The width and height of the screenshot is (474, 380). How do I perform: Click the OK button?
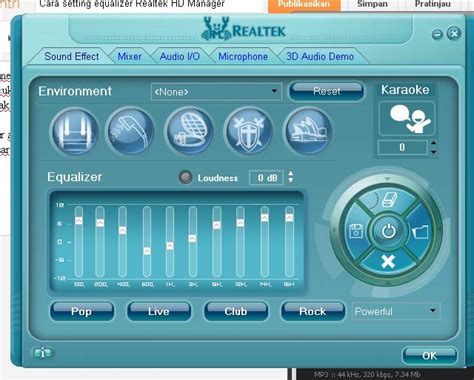430,356
